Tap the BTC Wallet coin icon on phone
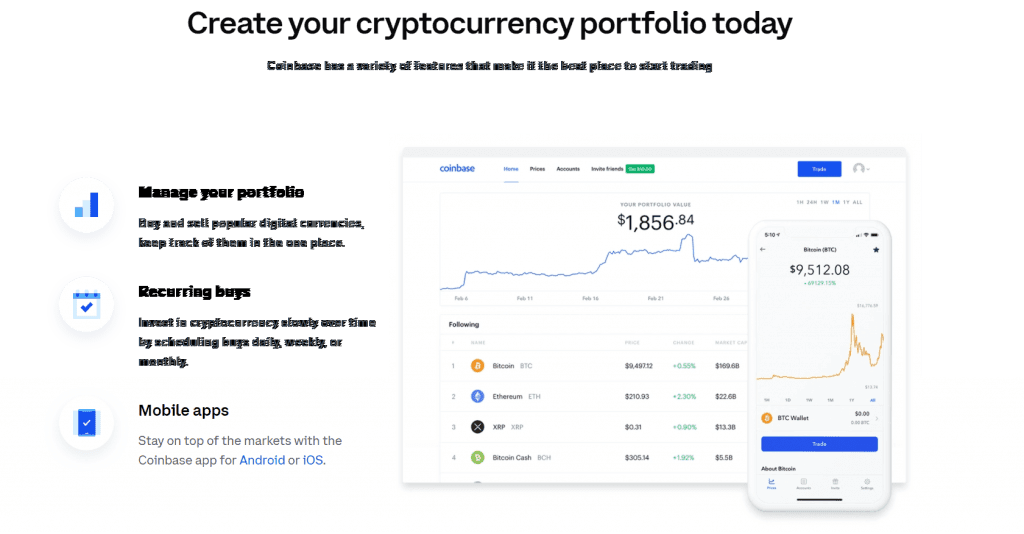The width and height of the screenshot is (1024, 534). (x=767, y=418)
